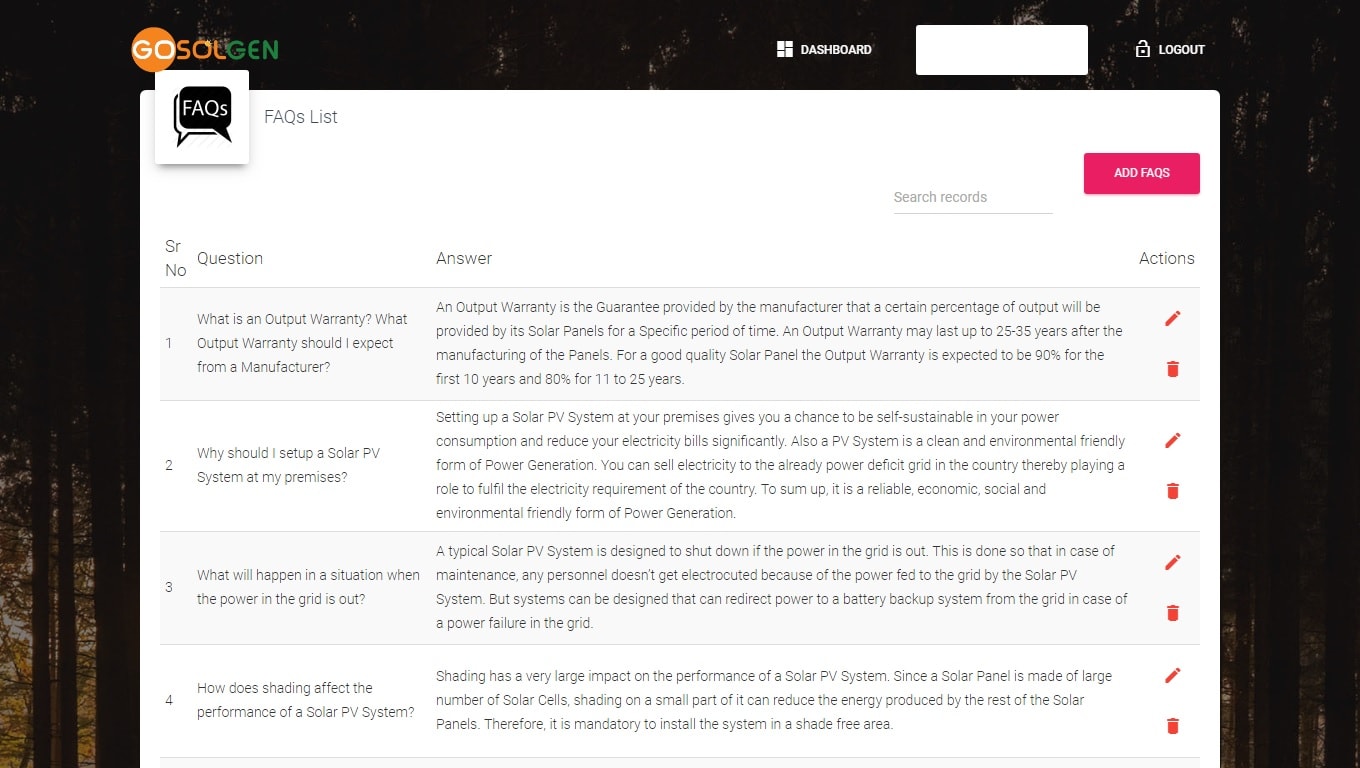This screenshot has width=1360, height=768.
Task: Click answer starting 'Setting up a Solar PV System'
Action: click(781, 465)
